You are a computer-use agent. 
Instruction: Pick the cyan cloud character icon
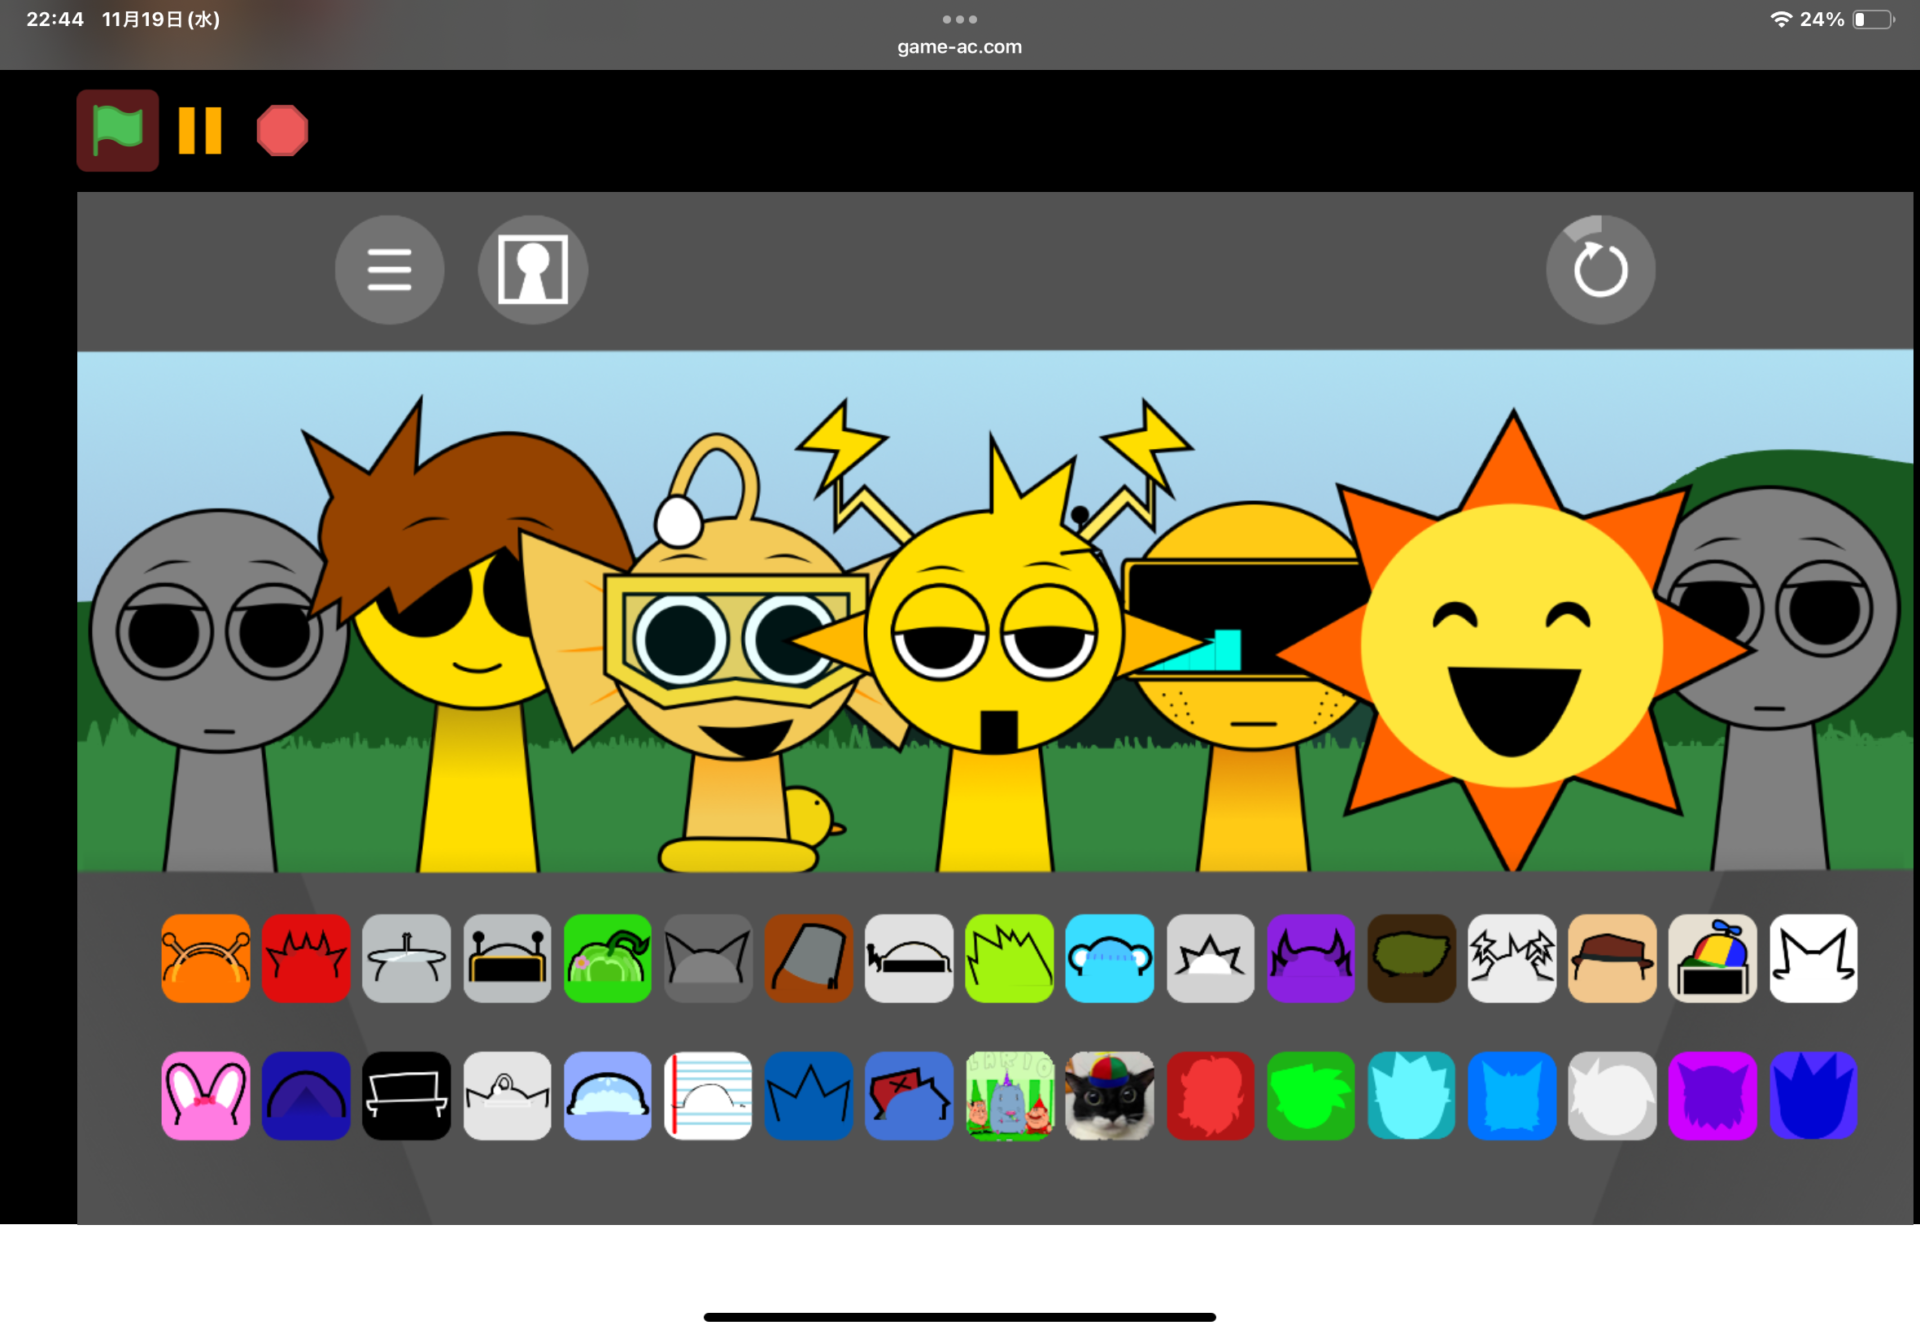point(1110,958)
